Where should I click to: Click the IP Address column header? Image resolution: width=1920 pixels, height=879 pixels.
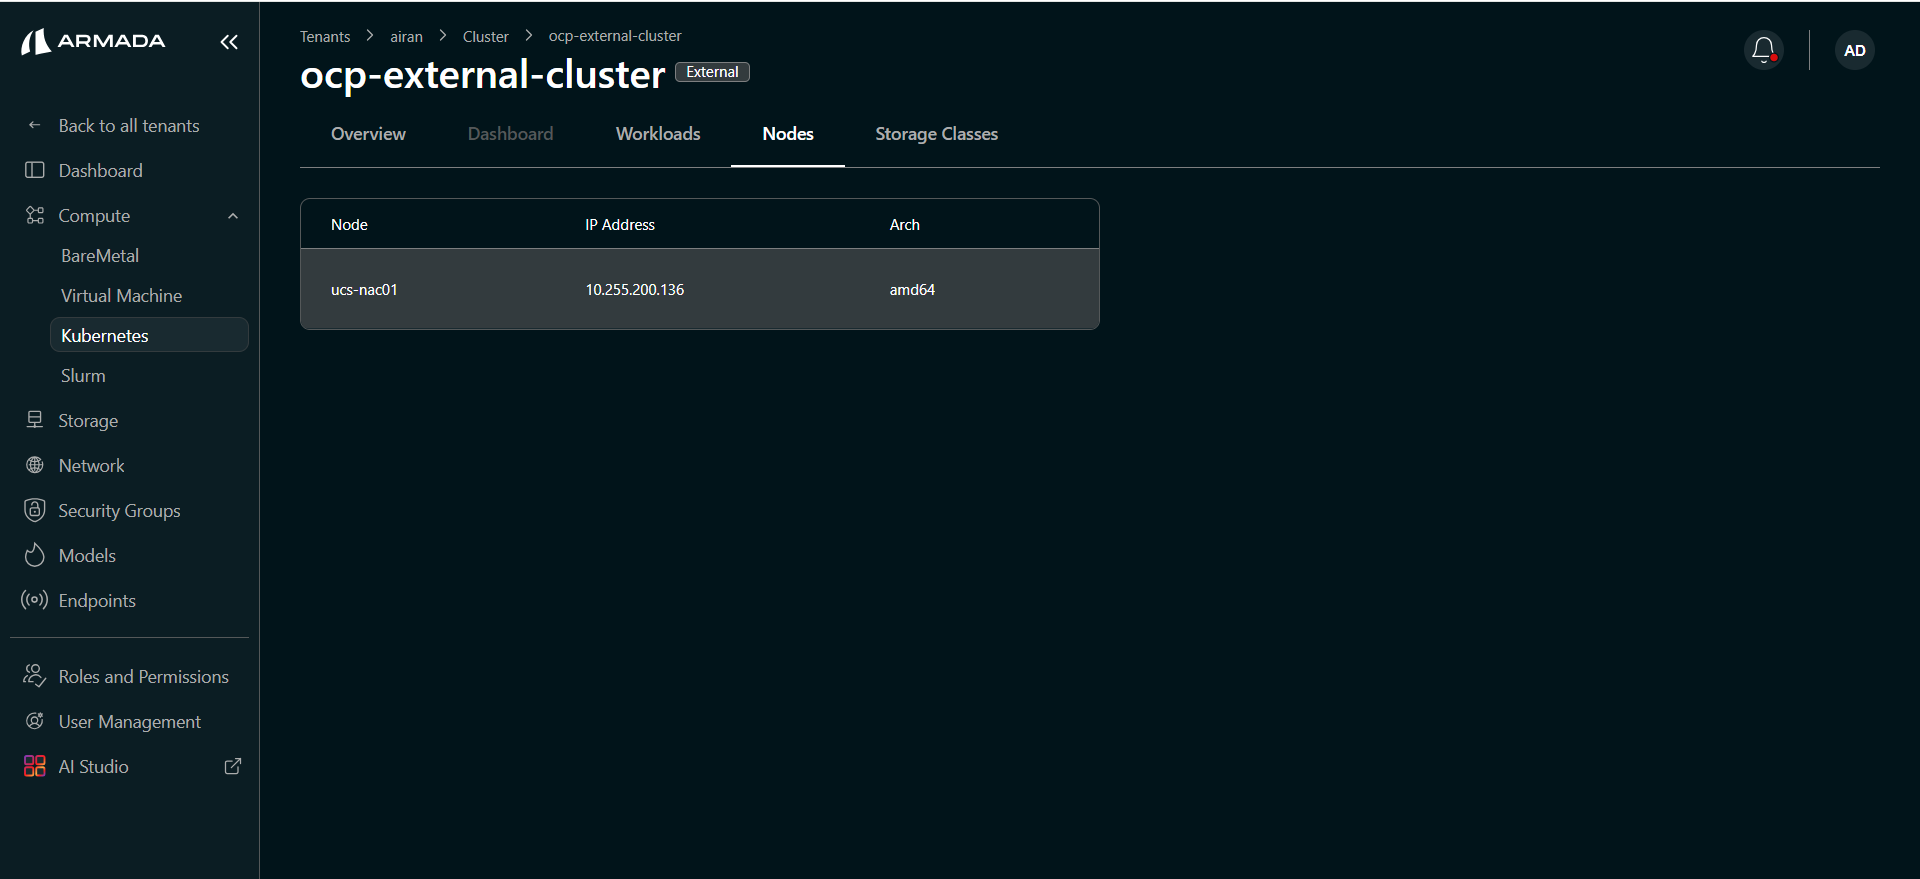pyautogui.click(x=620, y=224)
